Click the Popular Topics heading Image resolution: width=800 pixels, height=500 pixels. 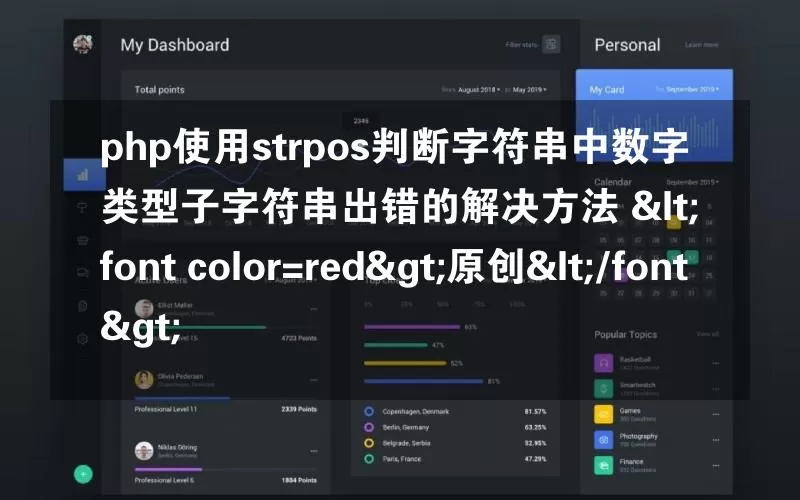(626, 335)
